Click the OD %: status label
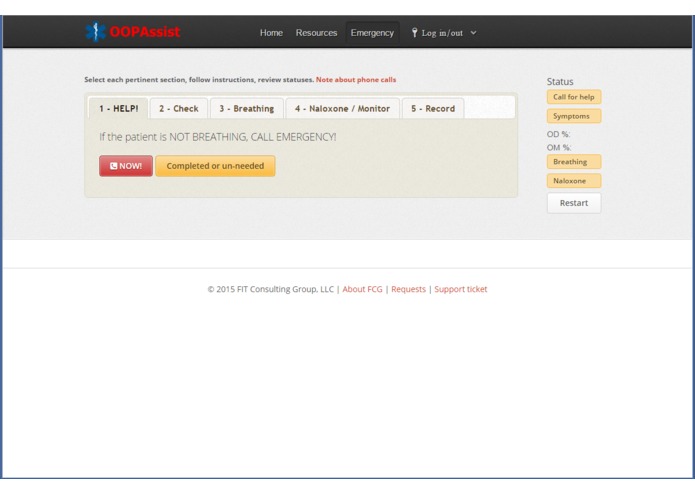Screen dimensions: 695x494 pos(558,134)
